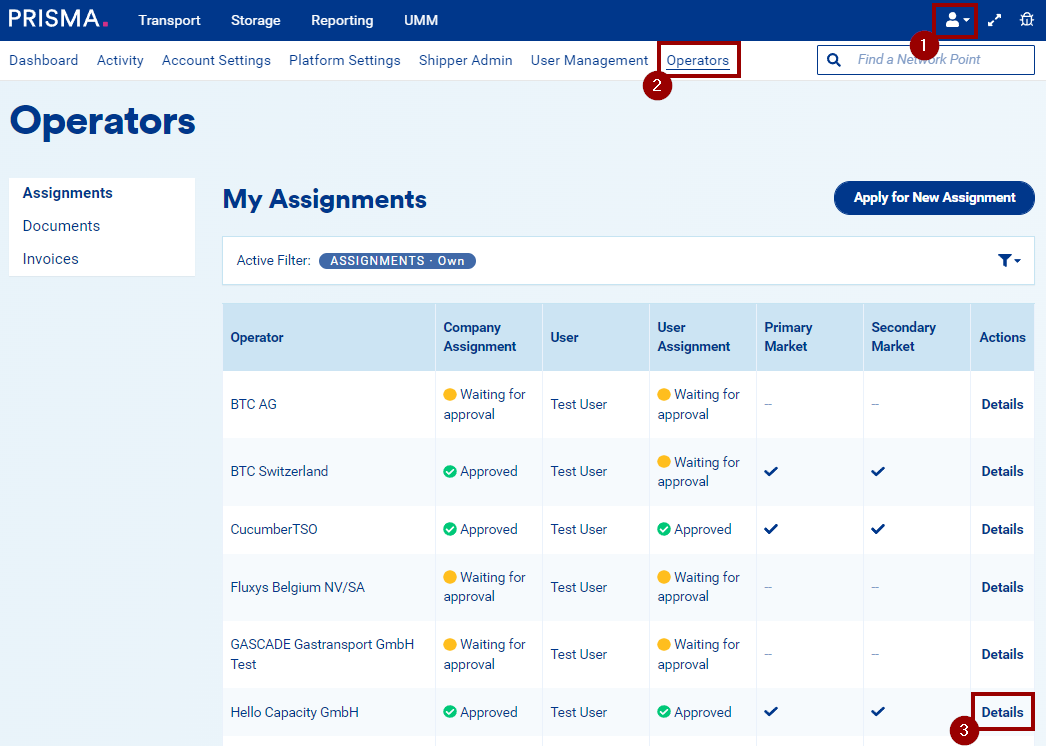Image resolution: width=1046 pixels, height=746 pixels.
Task: Click primary market checkmark for BTC Switzerland
Action: [x=771, y=471]
